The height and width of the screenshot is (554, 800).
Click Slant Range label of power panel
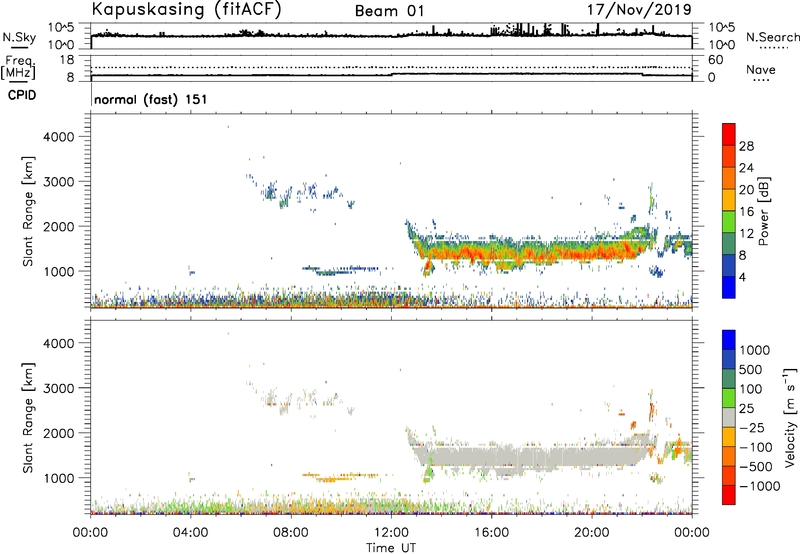(28, 212)
